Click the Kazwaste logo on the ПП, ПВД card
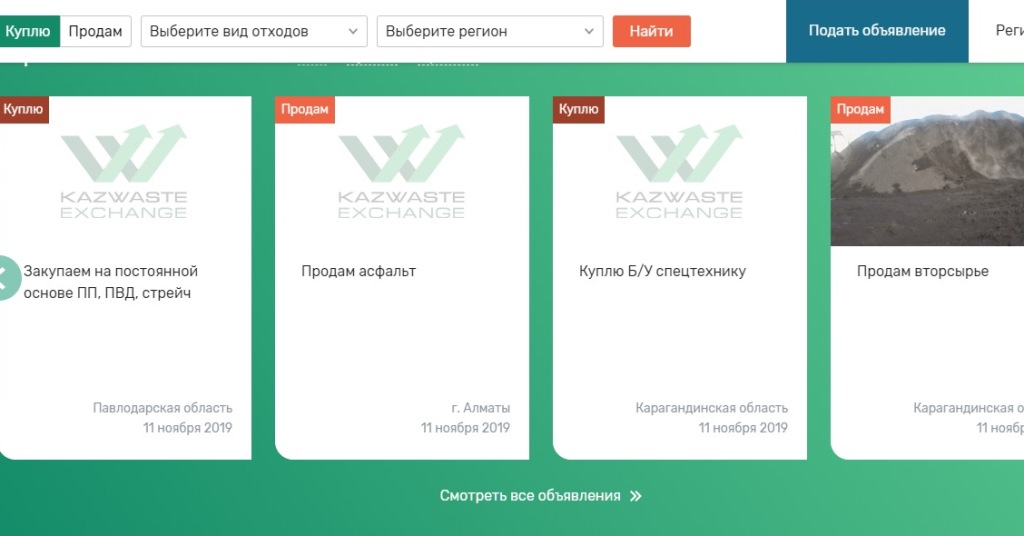Screen dimensions: 1024x536 (x=123, y=172)
